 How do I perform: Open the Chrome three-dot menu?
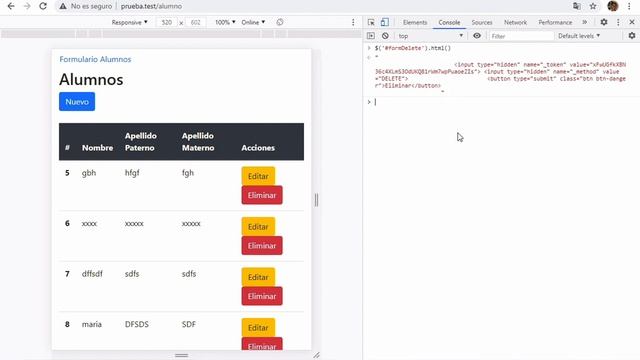(629, 6)
